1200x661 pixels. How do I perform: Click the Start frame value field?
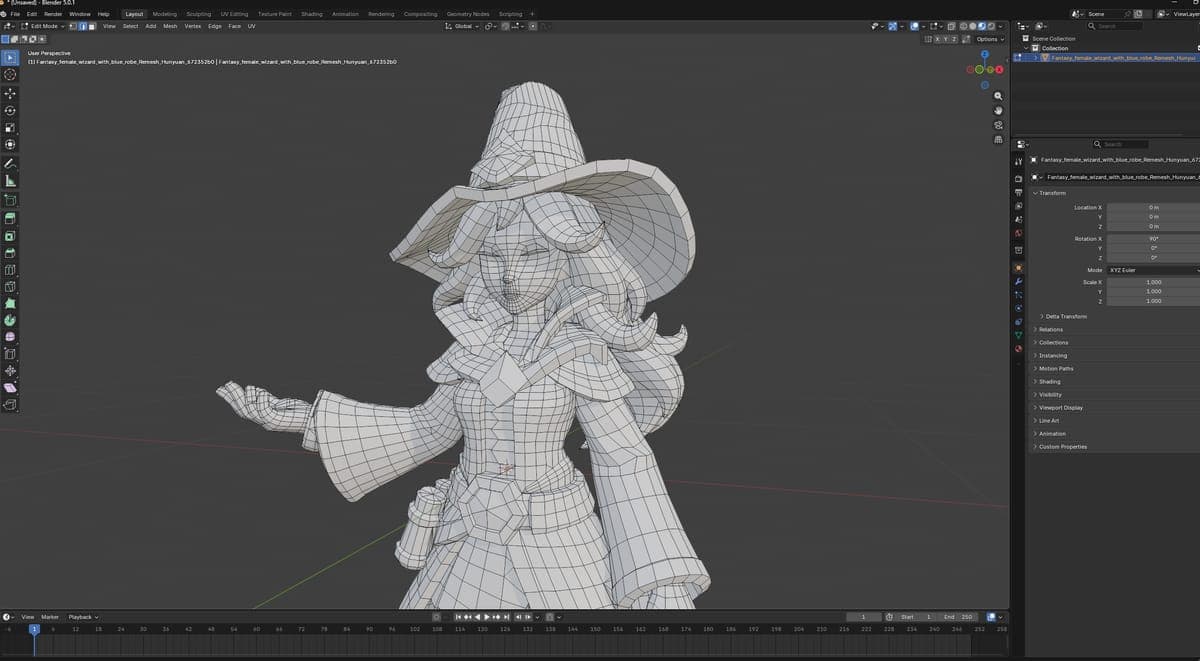coord(916,617)
